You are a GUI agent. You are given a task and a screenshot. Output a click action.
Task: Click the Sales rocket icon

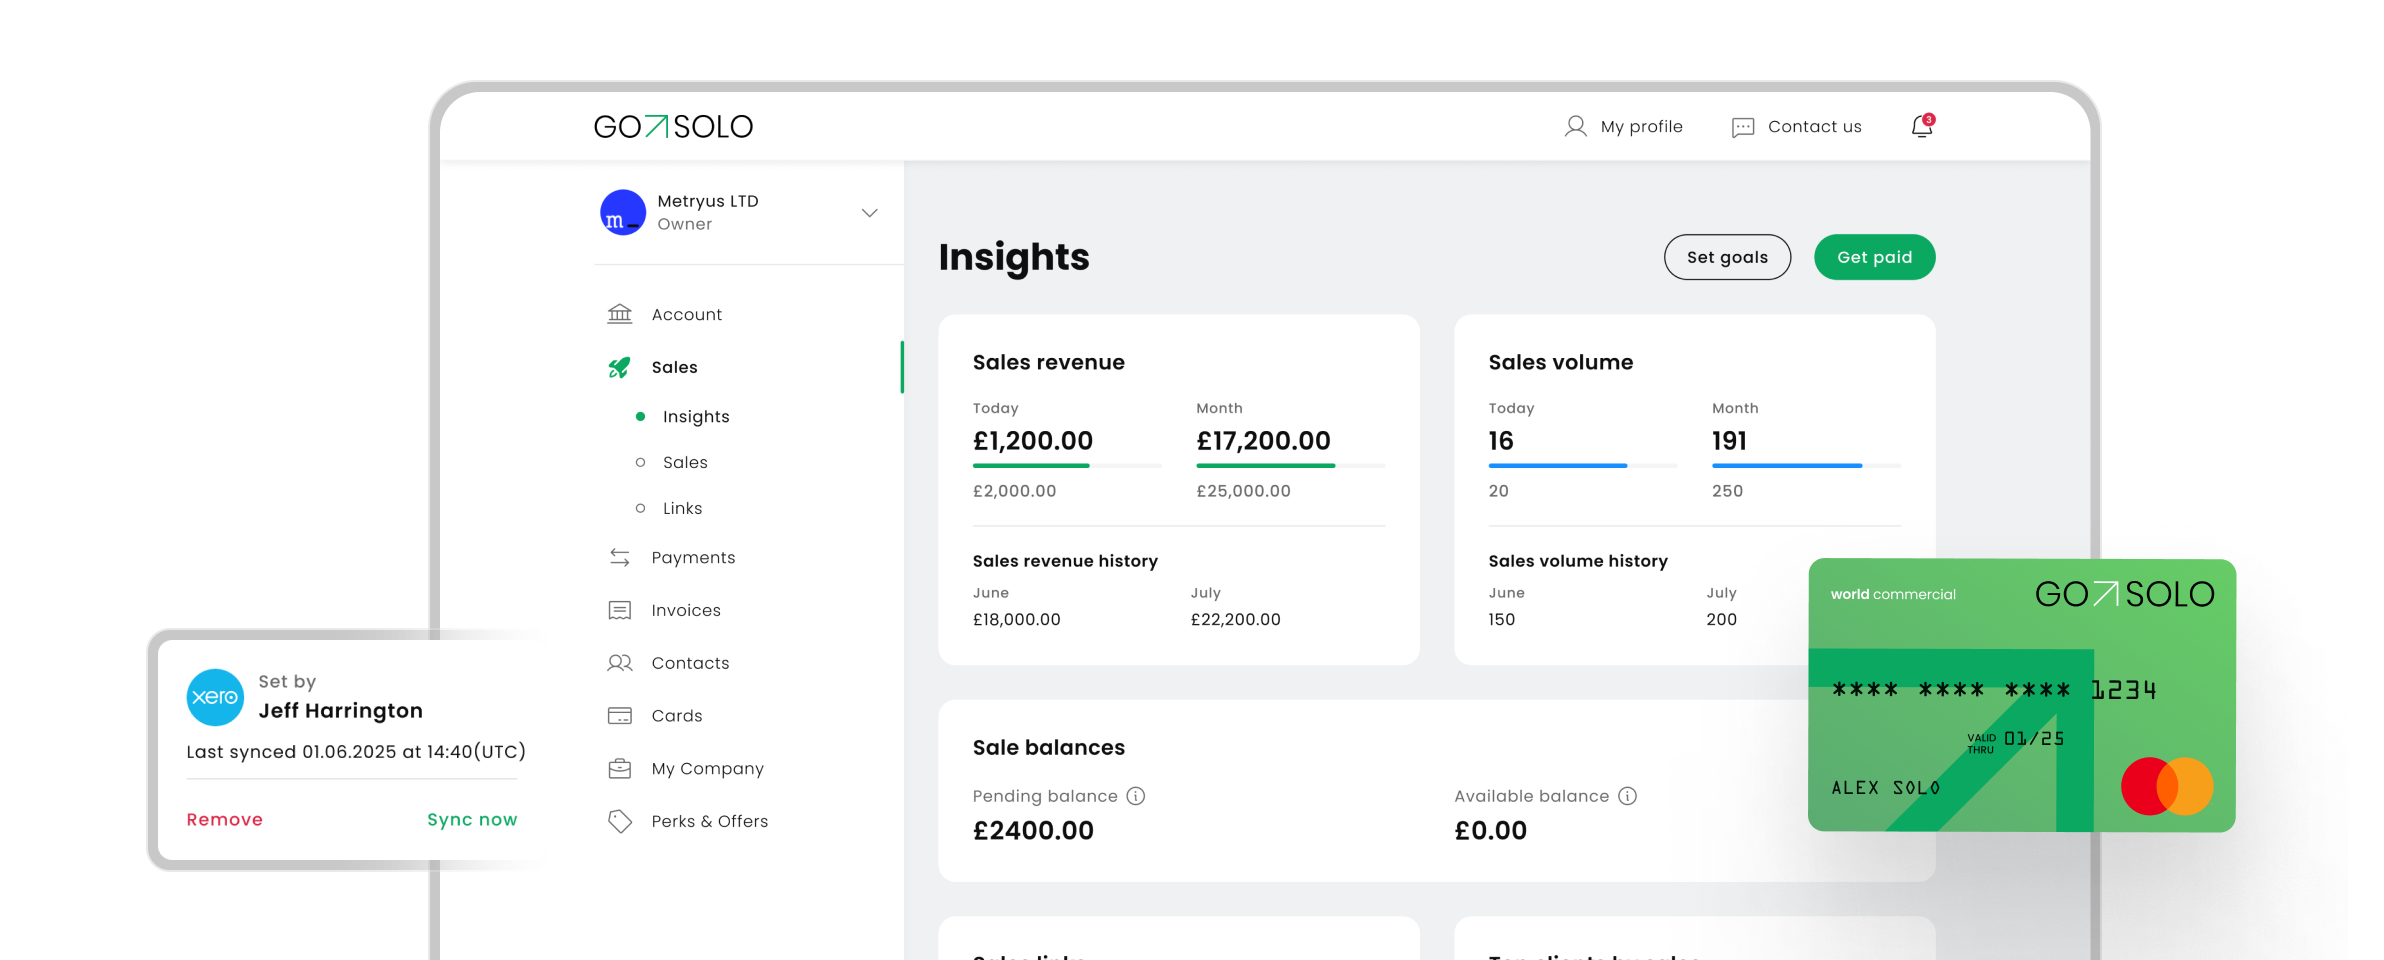point(620,367)
